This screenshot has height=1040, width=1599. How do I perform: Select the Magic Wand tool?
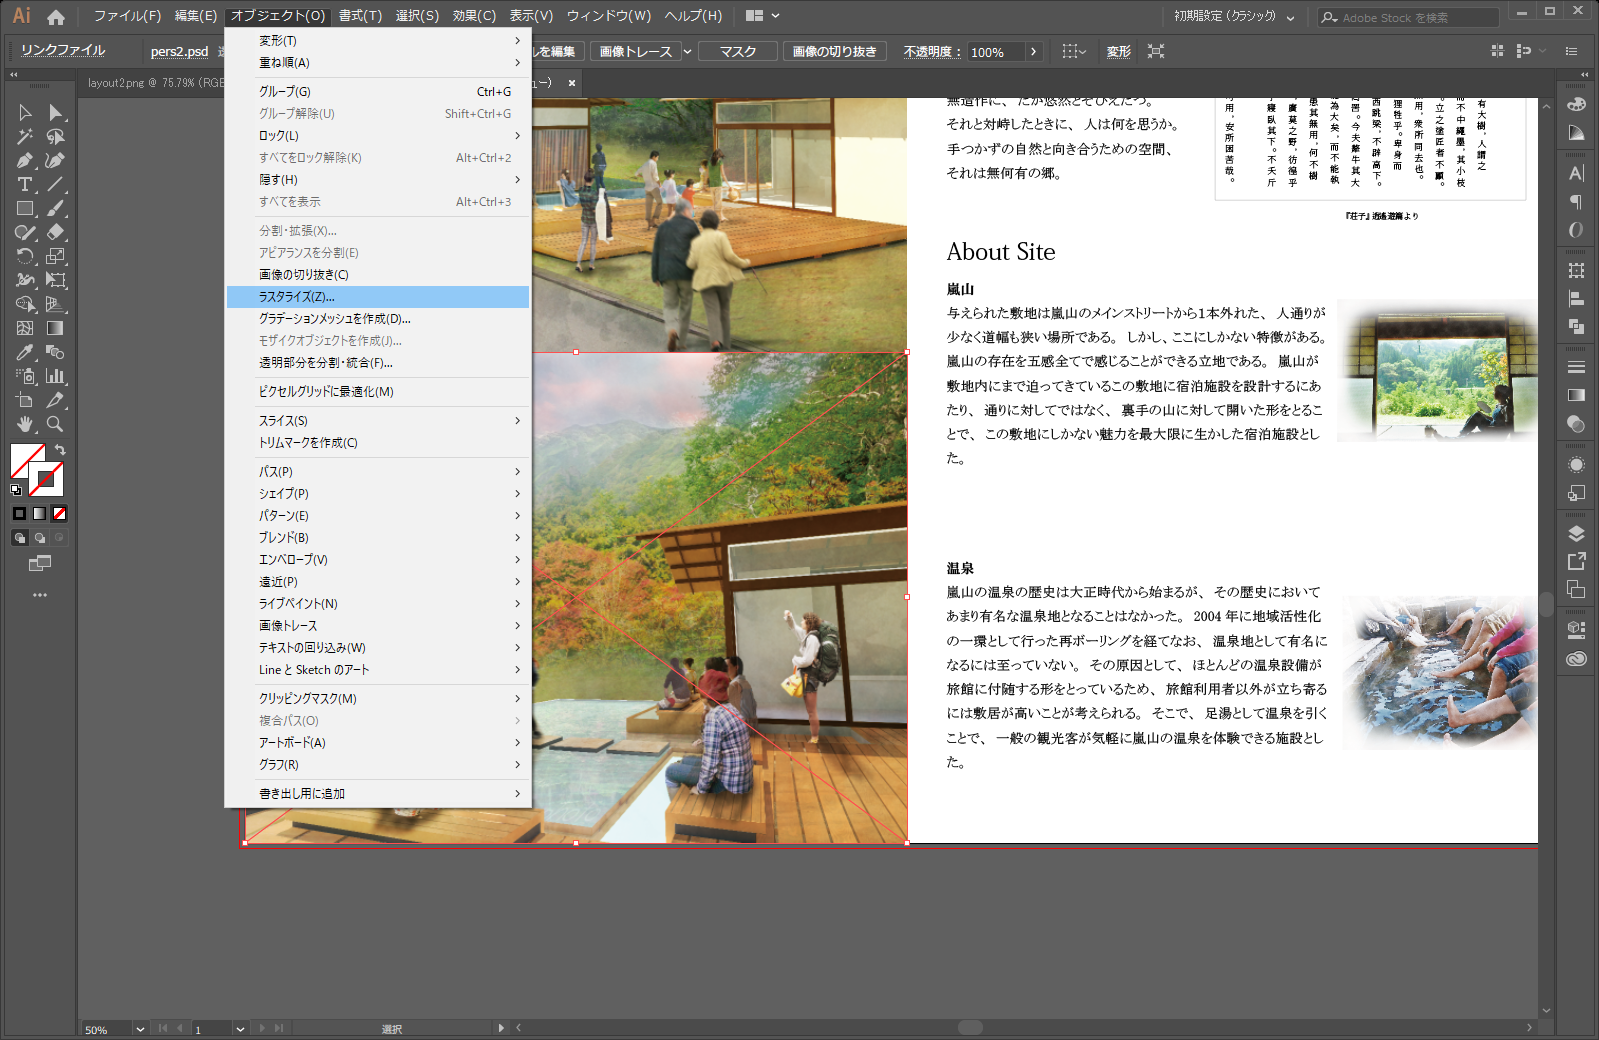point(25,136)
